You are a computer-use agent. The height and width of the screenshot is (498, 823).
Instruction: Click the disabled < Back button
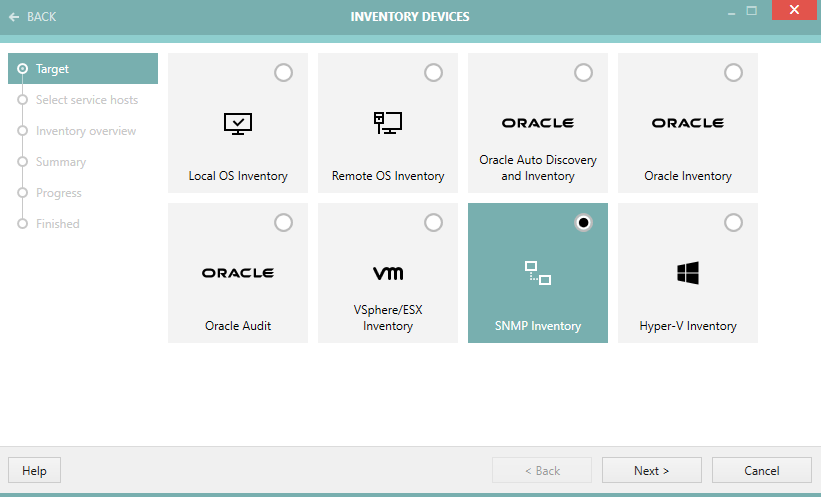click(542, 470)
